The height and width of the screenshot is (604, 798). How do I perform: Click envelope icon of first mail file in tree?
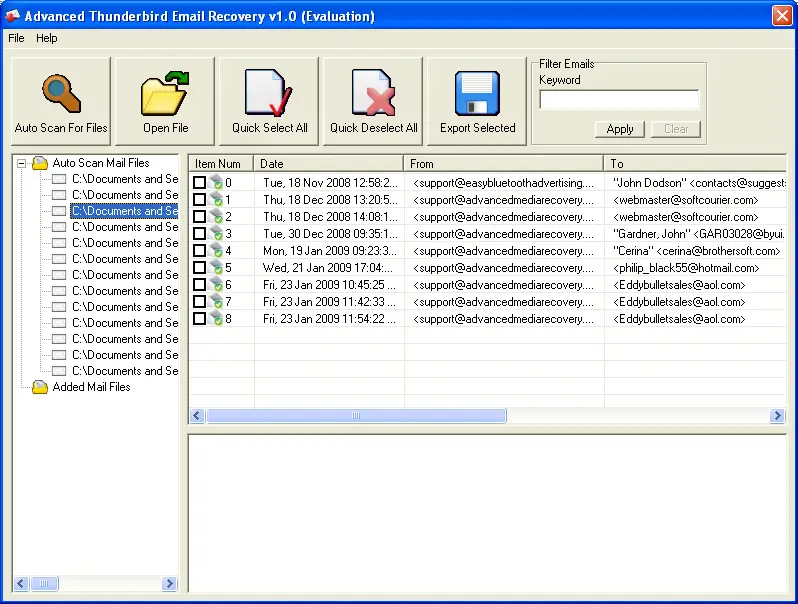(59, 179)
